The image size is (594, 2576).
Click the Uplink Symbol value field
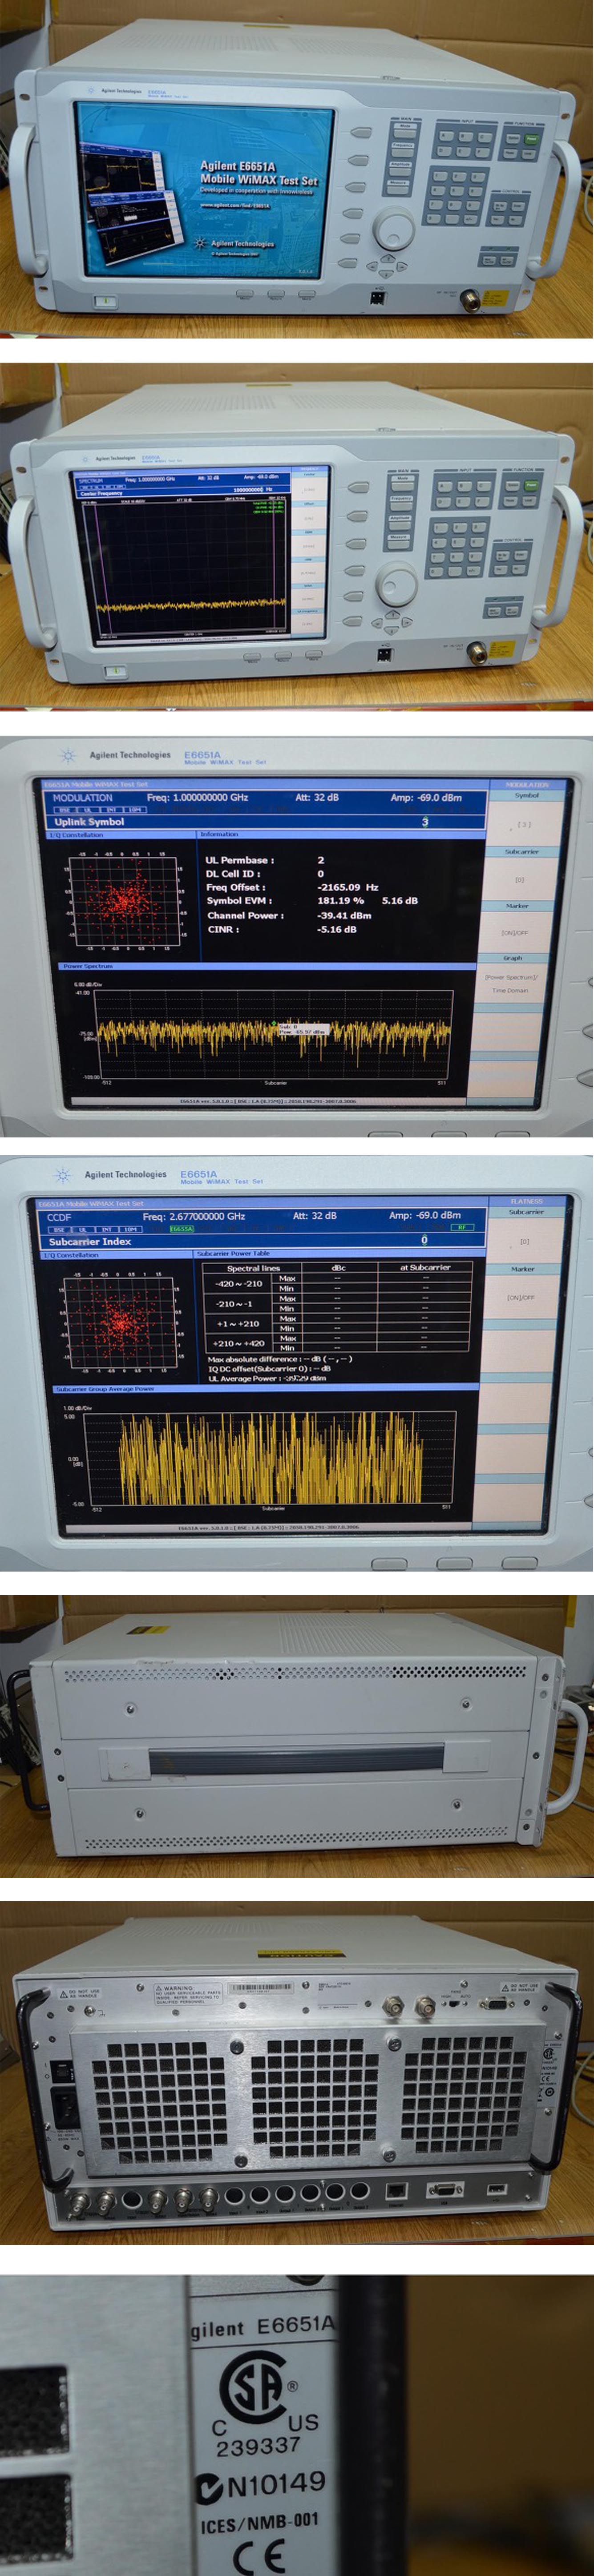click(x=425, y=822)
